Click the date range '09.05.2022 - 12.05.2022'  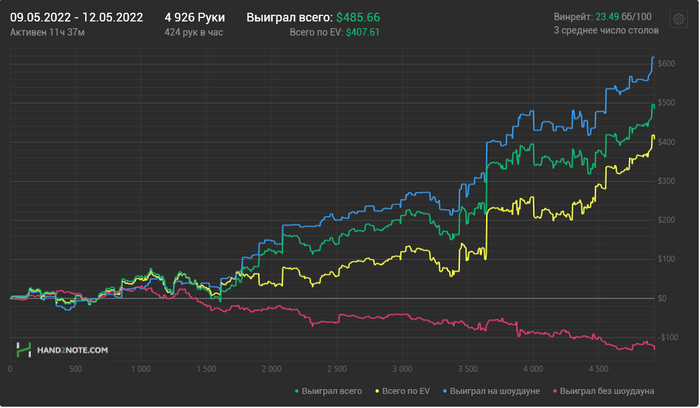click(x=76, y=17)
